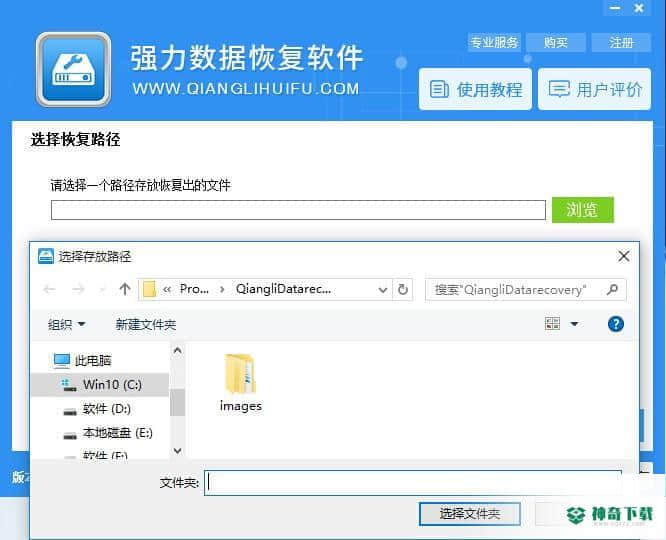666x540 pixels.
Task: Click the navigation pane scrollbar thumb
Action: click(177, 402)
